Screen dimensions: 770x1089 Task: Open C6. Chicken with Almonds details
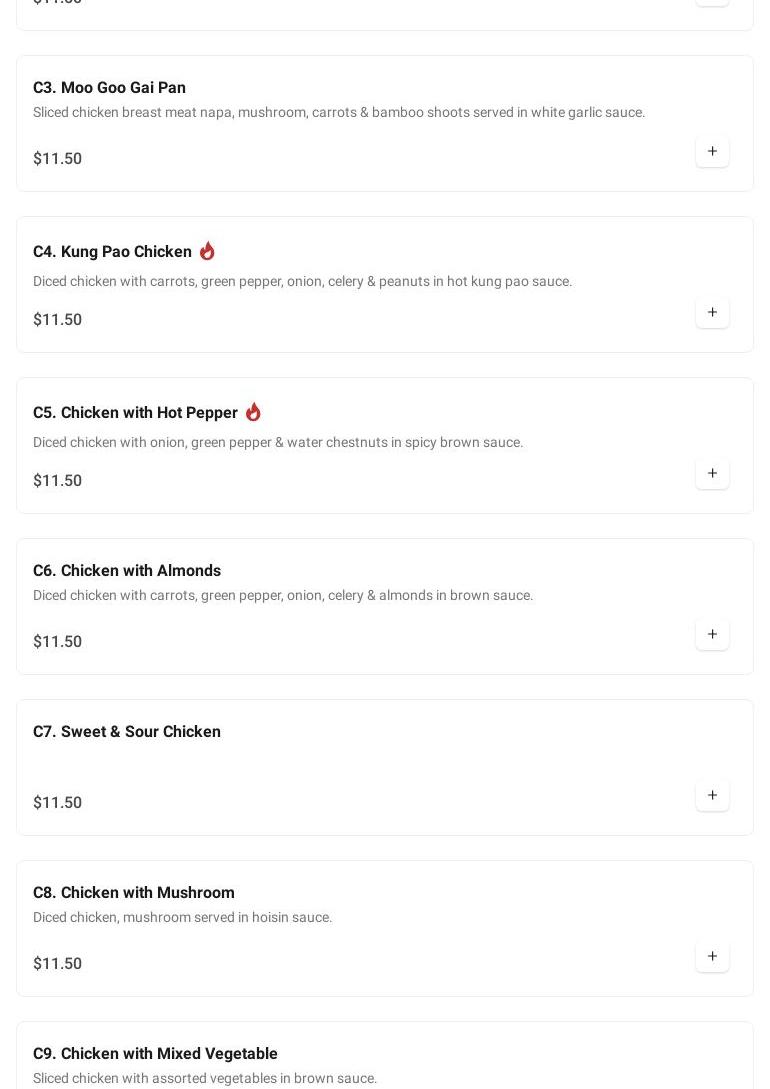click(127, 571)
